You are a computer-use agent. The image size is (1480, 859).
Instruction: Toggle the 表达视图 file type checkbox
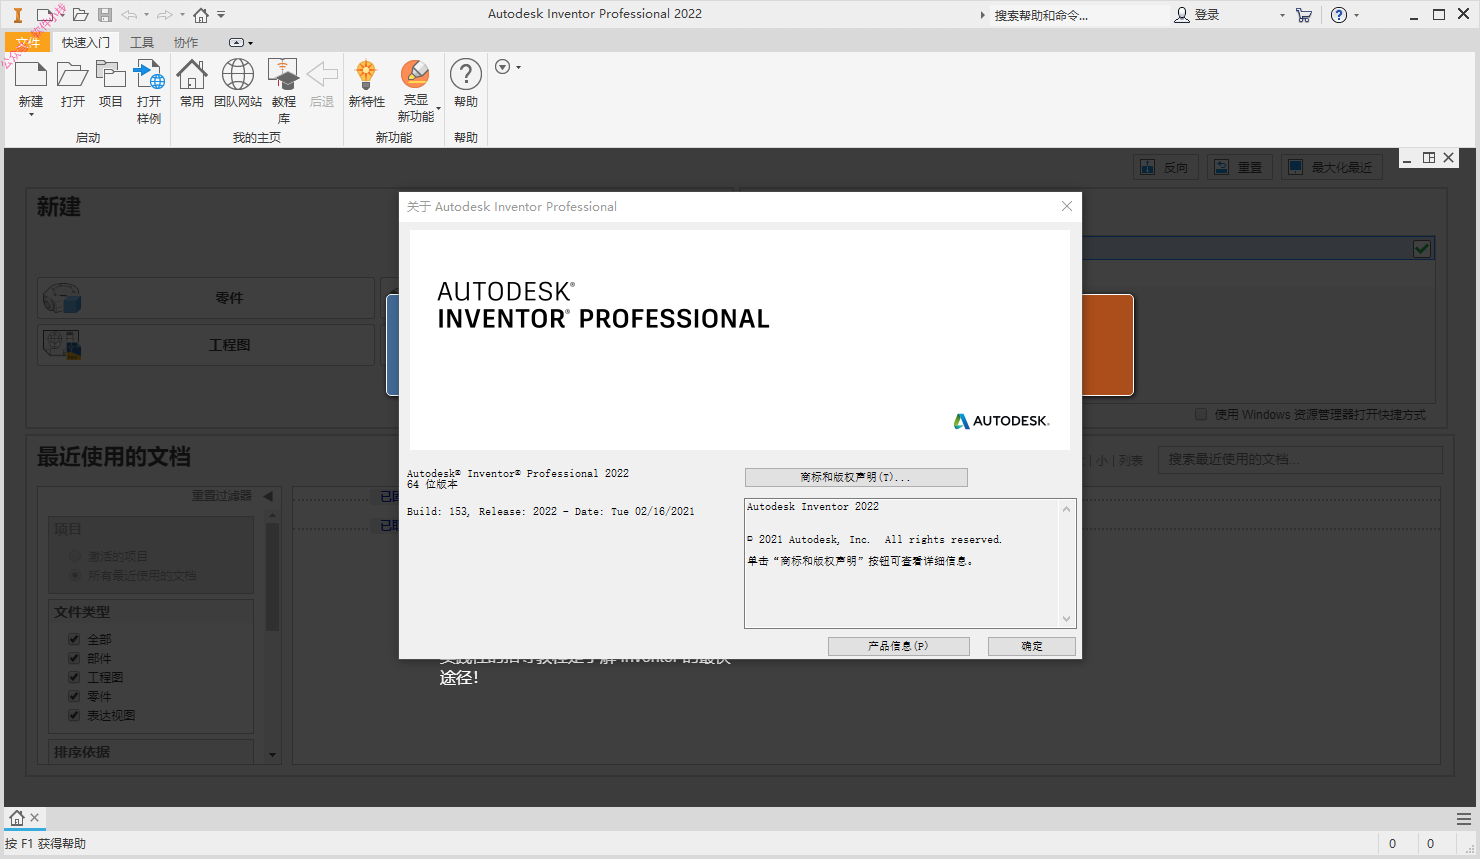[74, 715]
